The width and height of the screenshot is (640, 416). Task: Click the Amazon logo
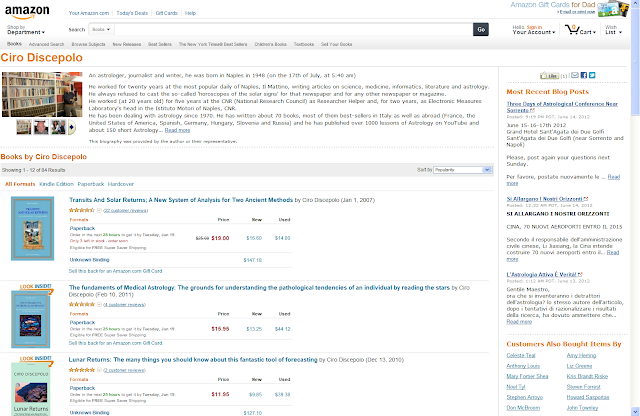click(x=27, y=12)
